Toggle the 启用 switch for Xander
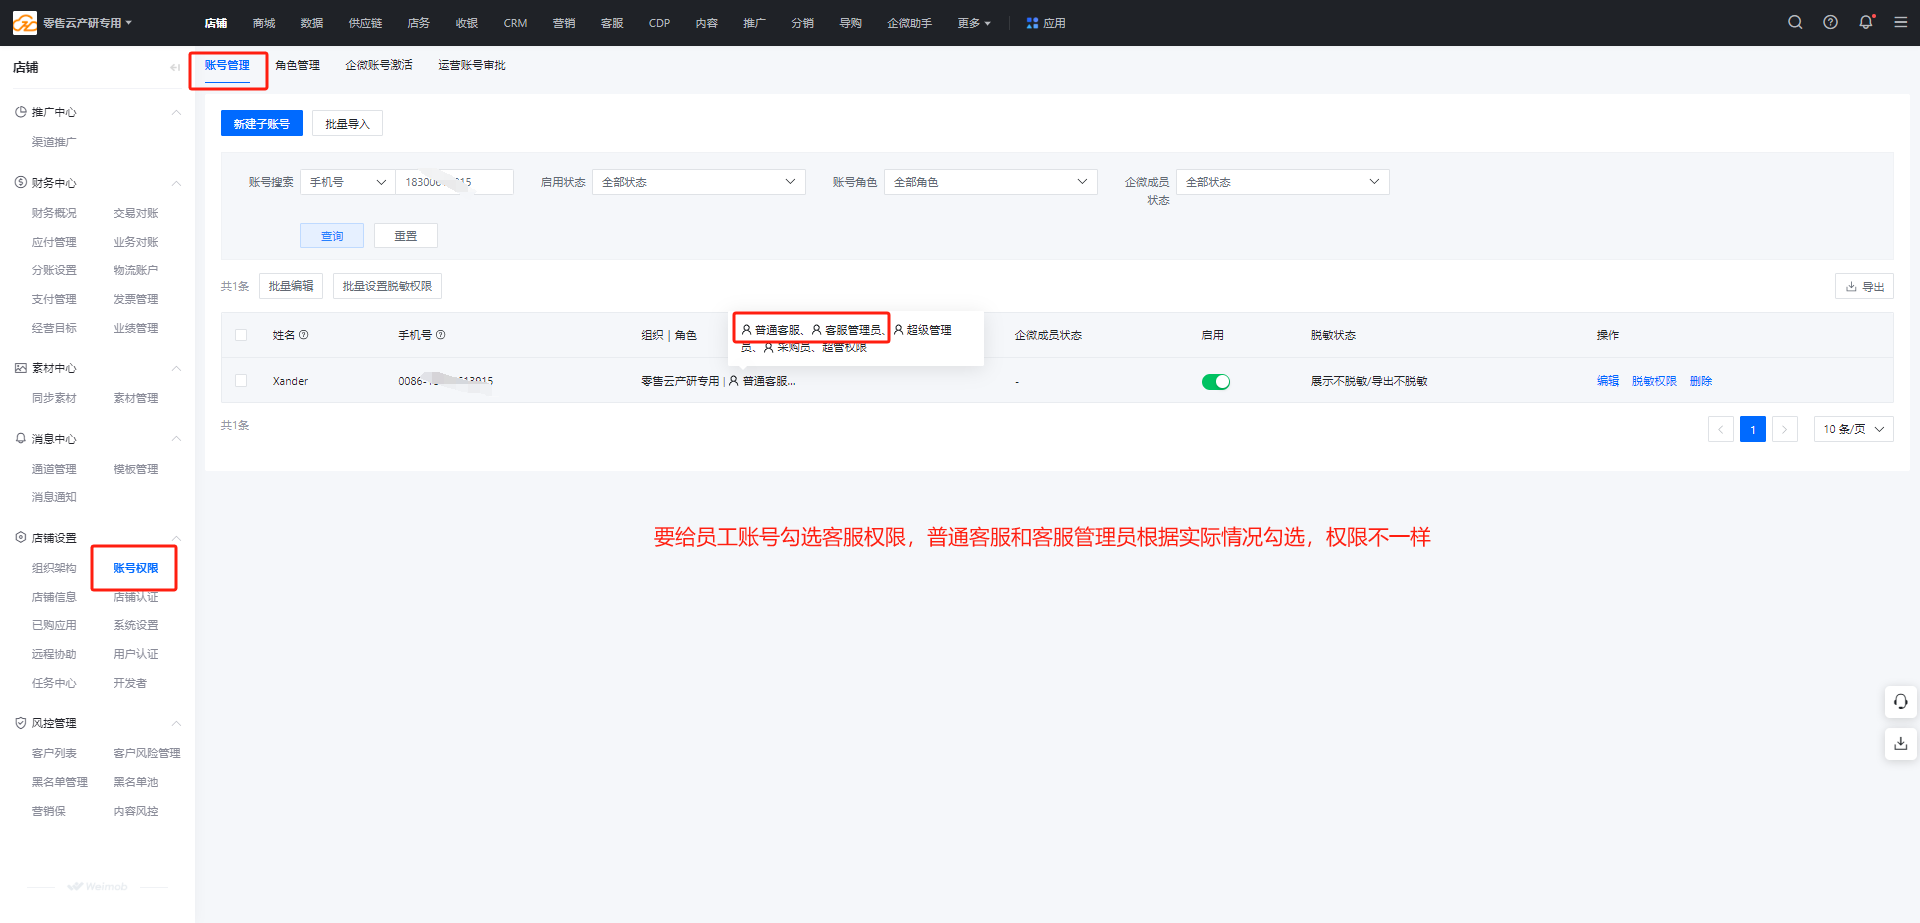This screenshot has height=923, width=1920. point(1215,382)
